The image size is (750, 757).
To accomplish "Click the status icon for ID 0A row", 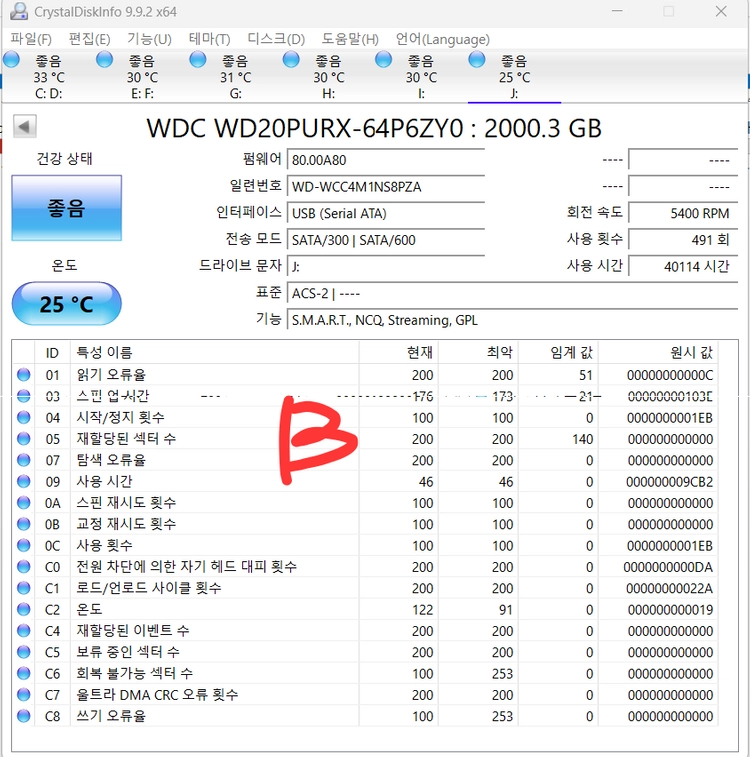I will 23,503.
